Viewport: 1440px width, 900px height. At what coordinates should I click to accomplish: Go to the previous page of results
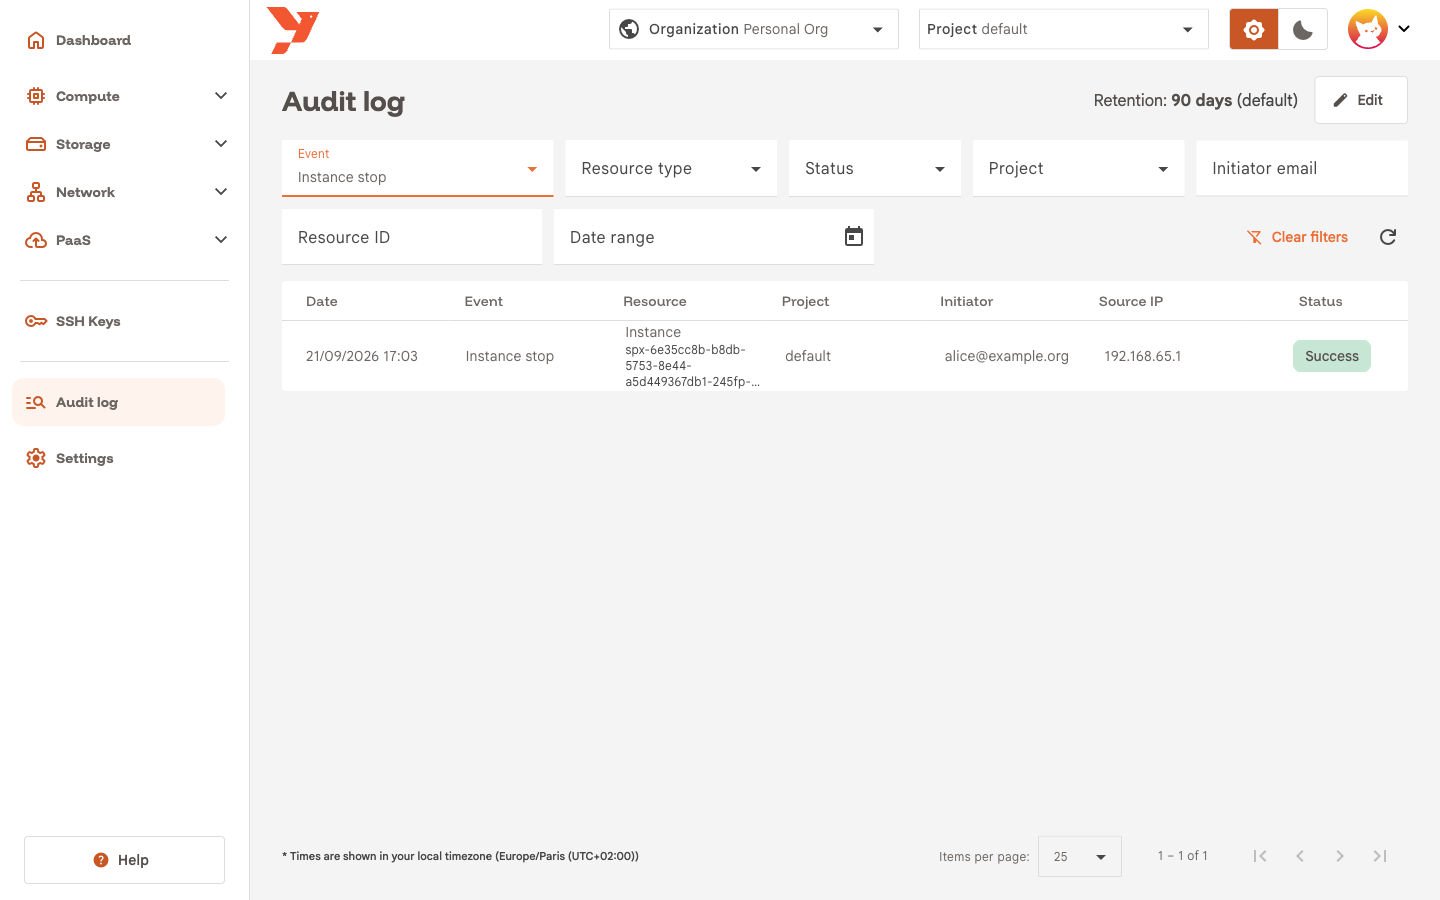pyautogui.click(x=1300, y=856)
